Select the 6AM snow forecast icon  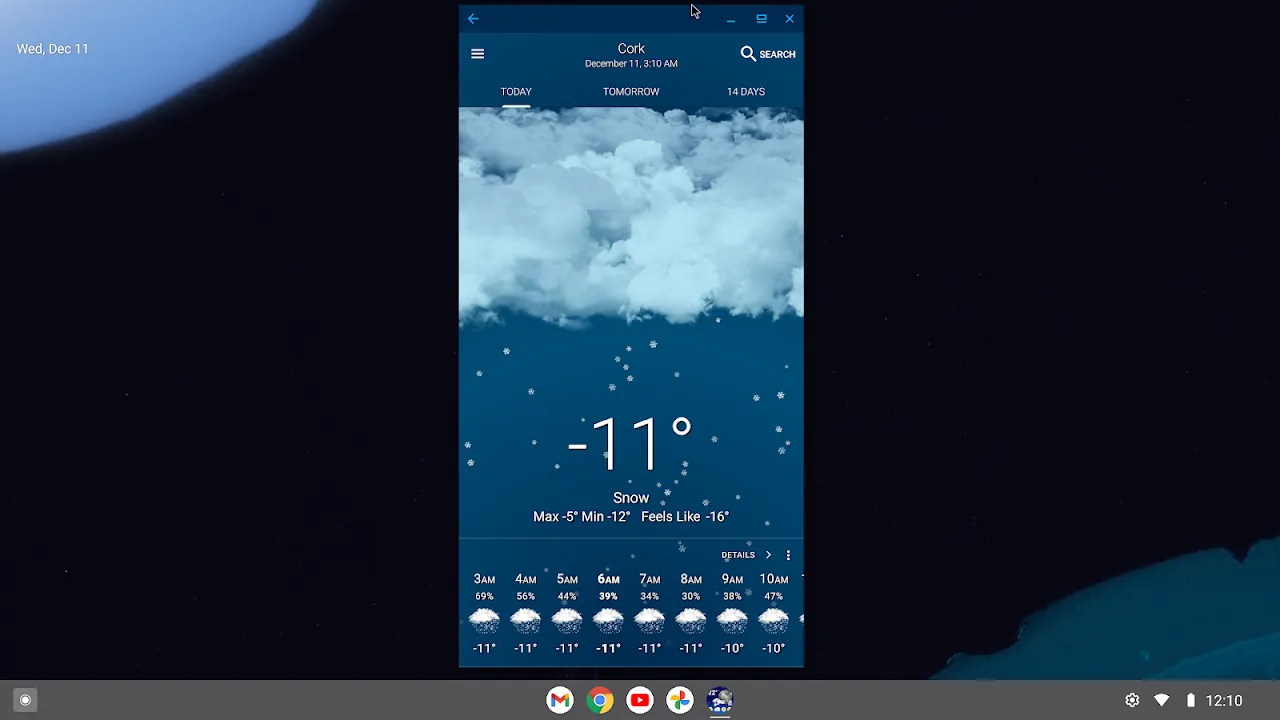(x=608, y=621)
